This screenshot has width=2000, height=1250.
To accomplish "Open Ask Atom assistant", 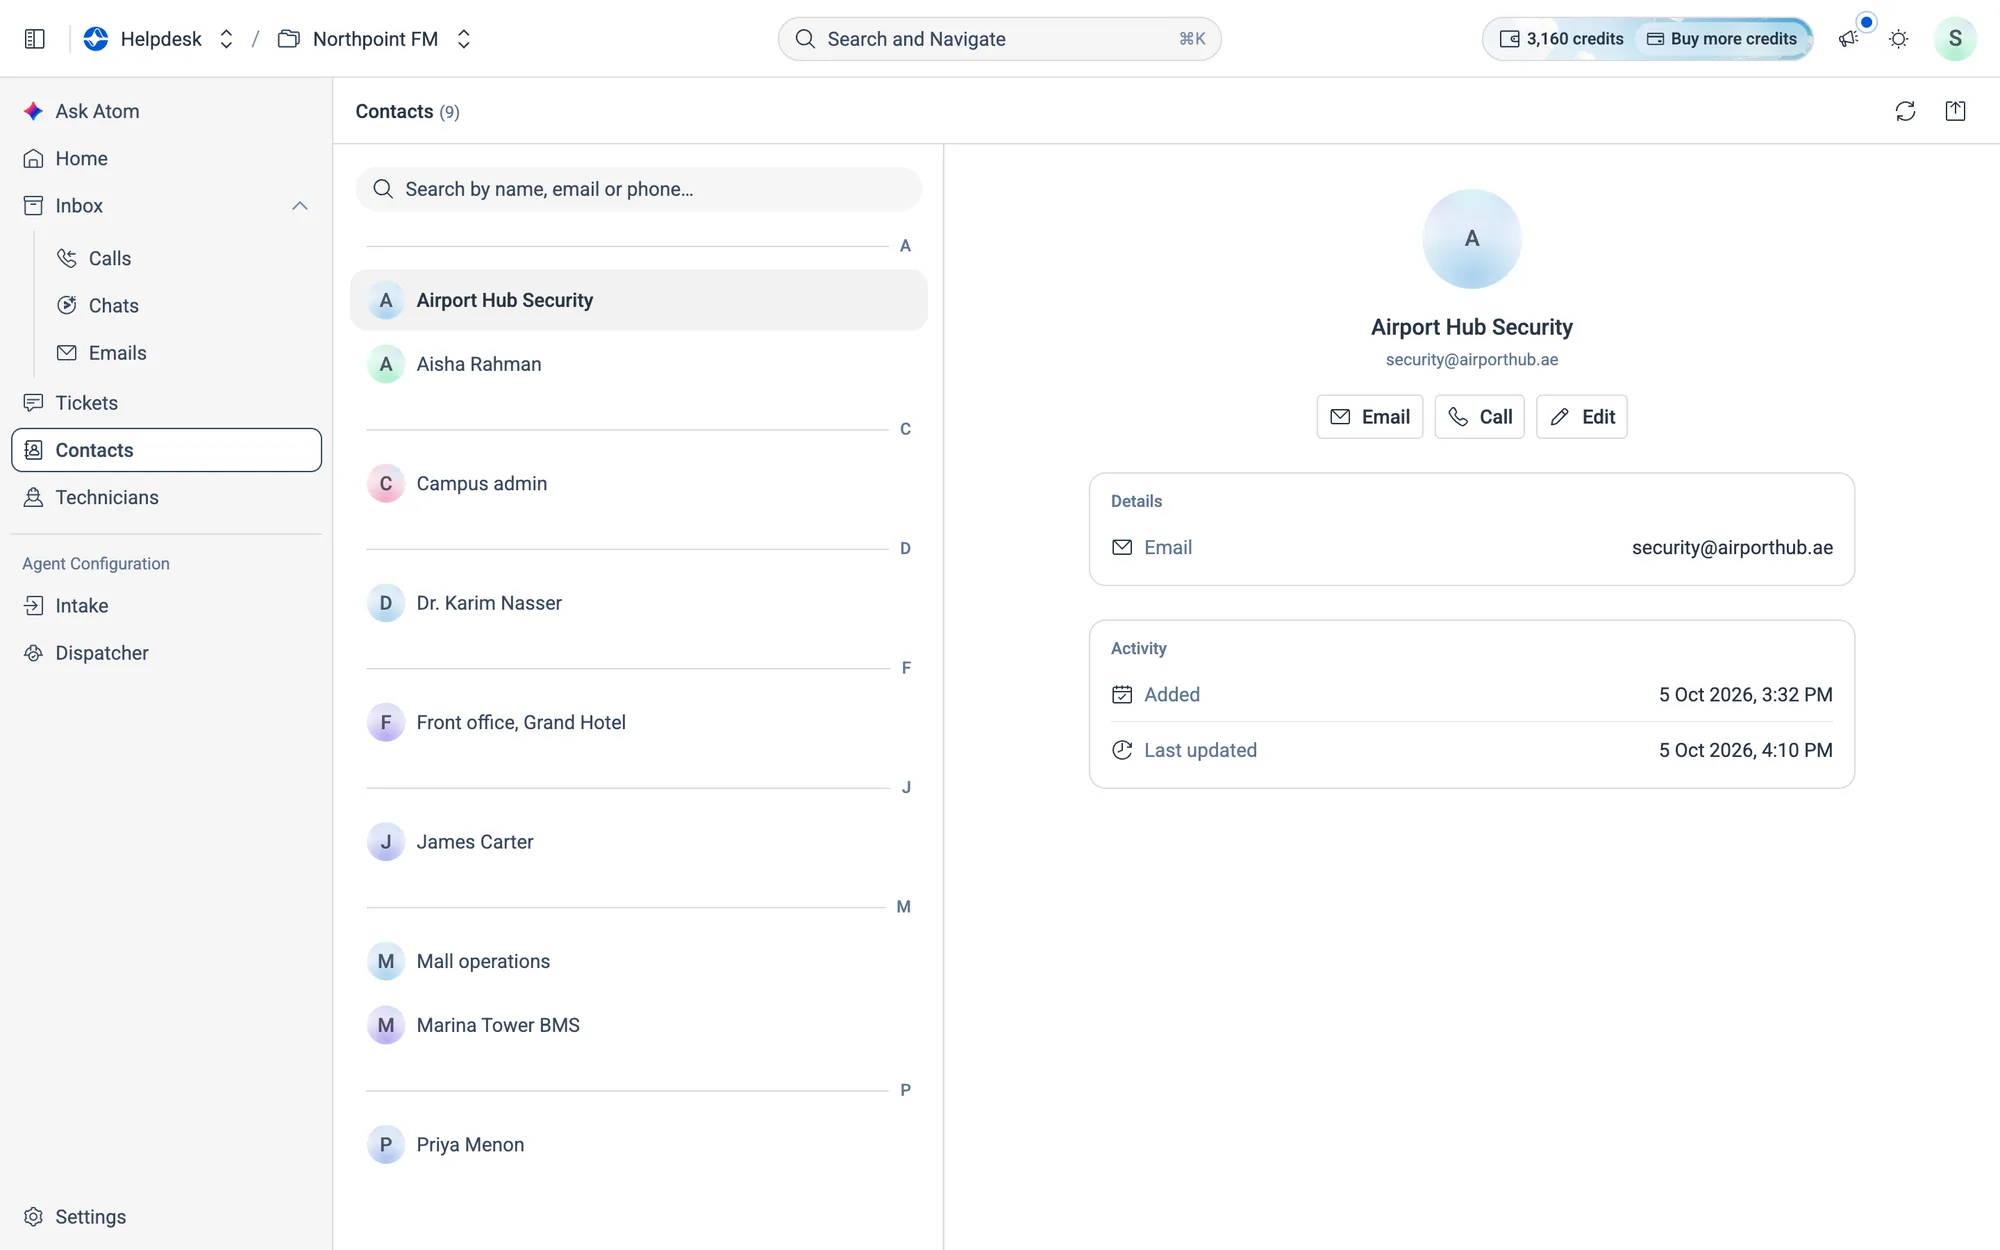I will 166,111.
